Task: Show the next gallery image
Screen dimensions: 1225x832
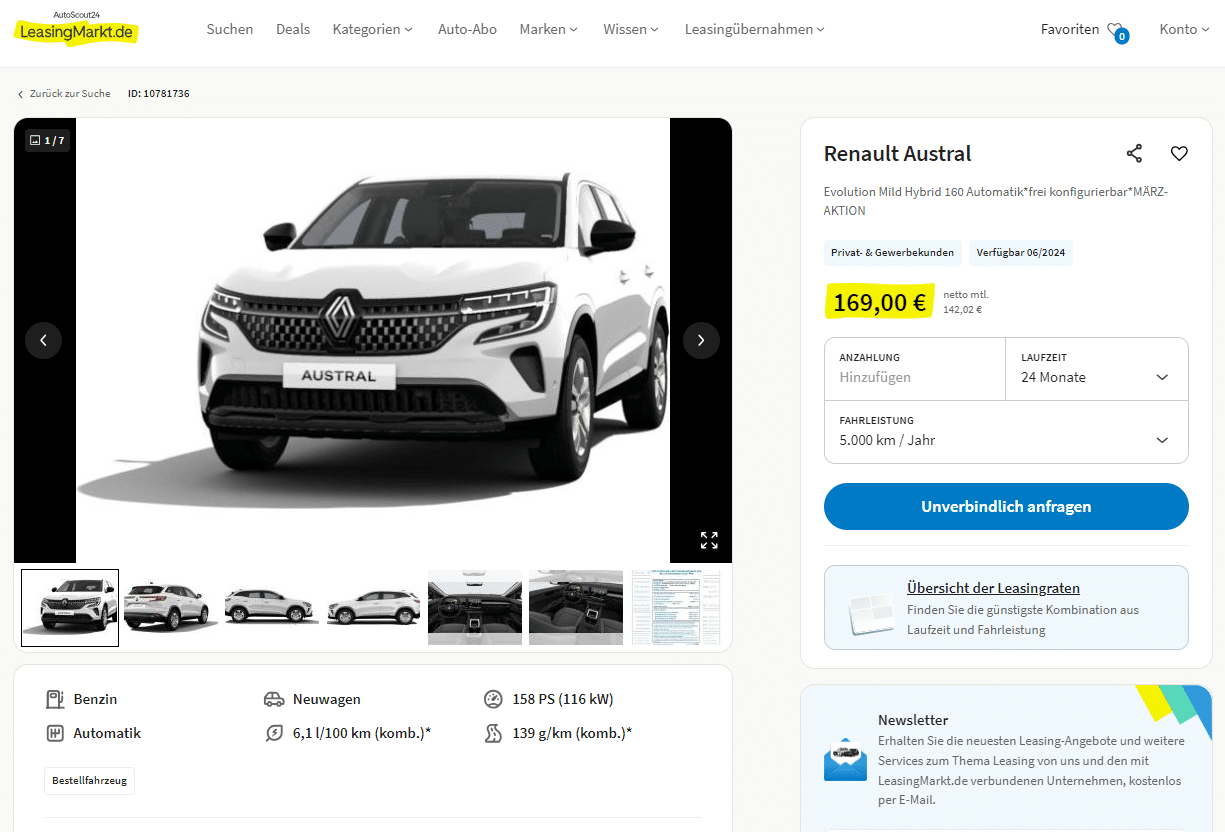Action: pyautogui.click(x=701, y=340)
